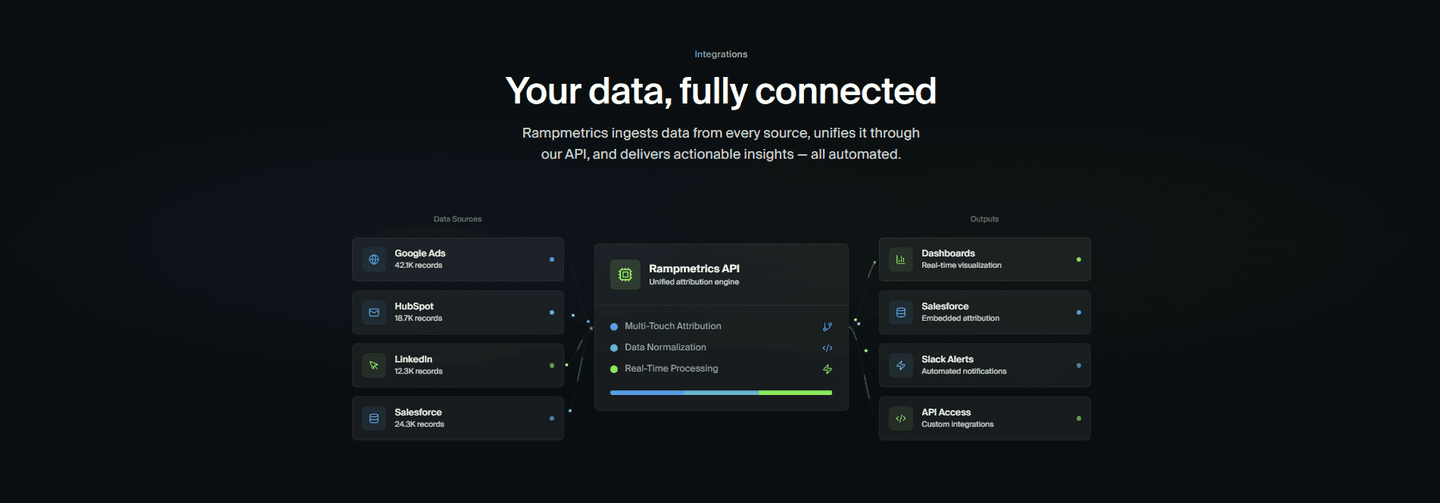Click the Dashboards bar chart icon

pyautogui.click(x=901, y=259)
